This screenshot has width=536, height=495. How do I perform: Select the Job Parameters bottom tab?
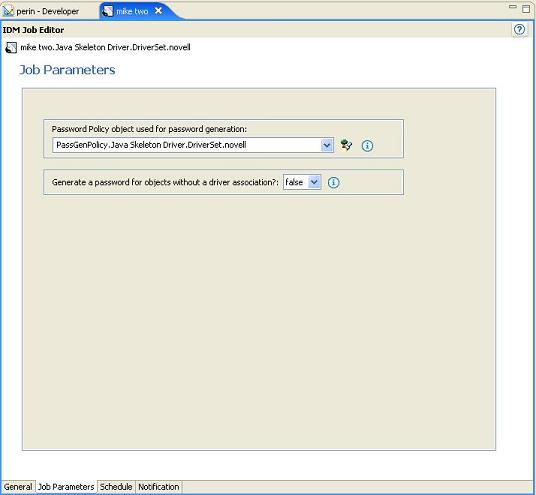tap(66, 487)
